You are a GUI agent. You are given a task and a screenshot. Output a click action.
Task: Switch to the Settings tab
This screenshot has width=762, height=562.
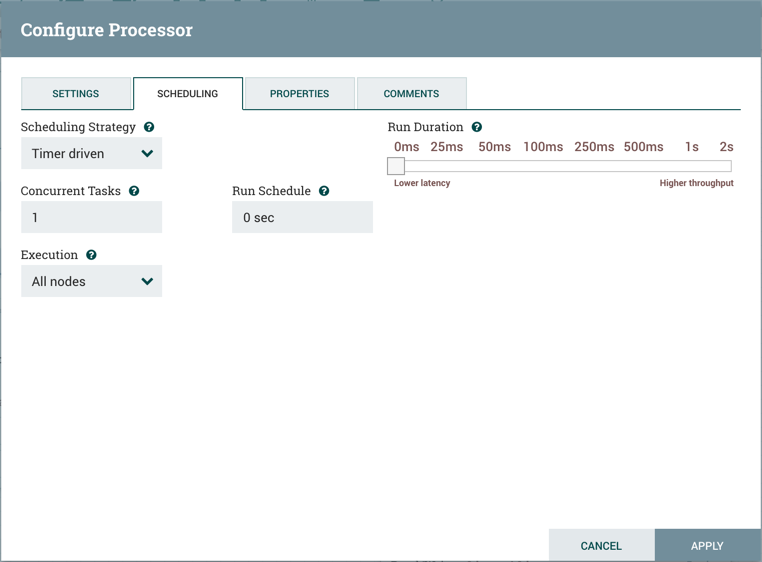(x=76, y=94)
